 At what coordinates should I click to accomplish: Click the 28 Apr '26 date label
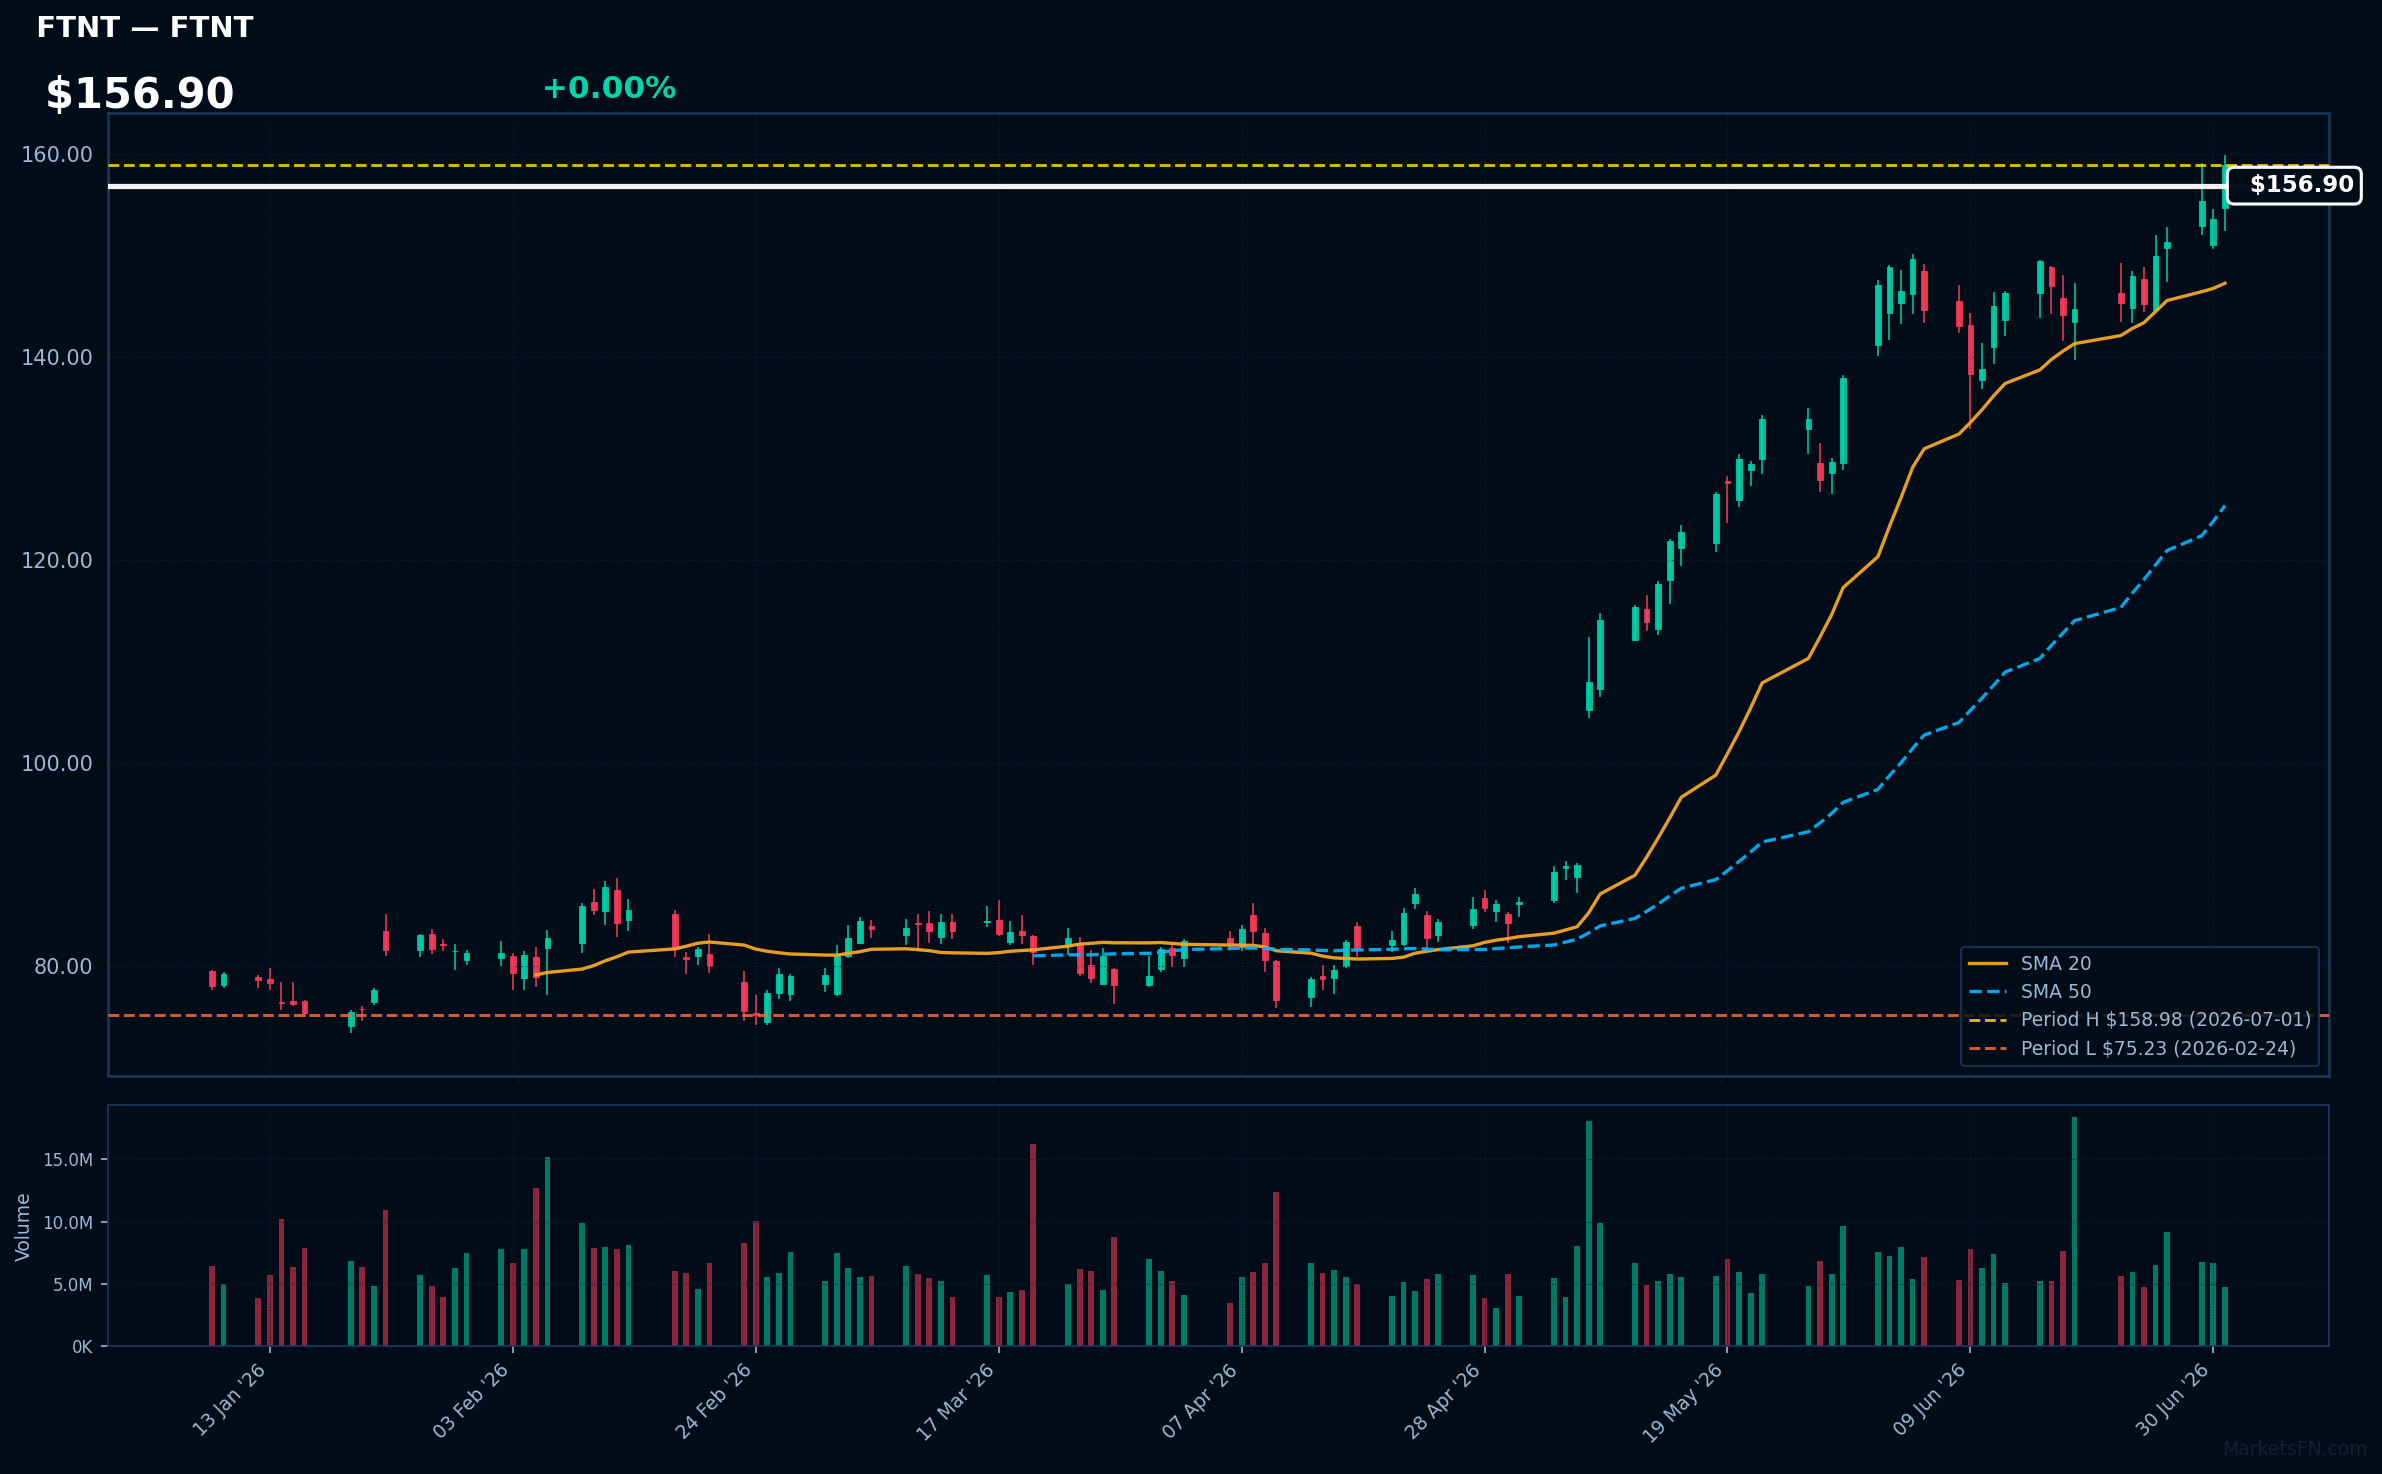pos(1443,1400)
